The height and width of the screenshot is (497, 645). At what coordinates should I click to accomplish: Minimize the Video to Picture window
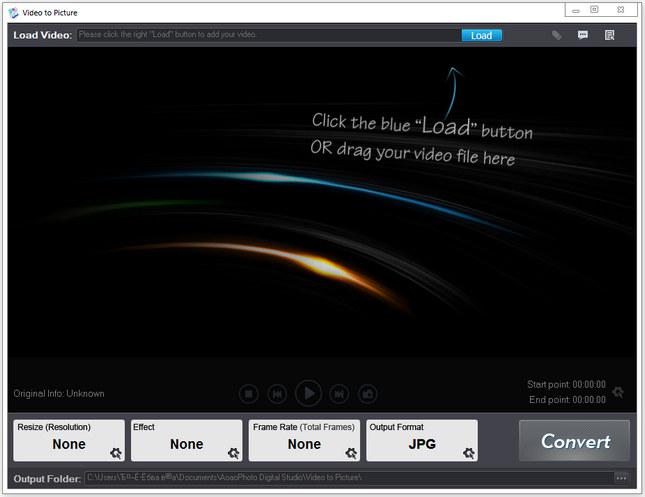point(576,10)
